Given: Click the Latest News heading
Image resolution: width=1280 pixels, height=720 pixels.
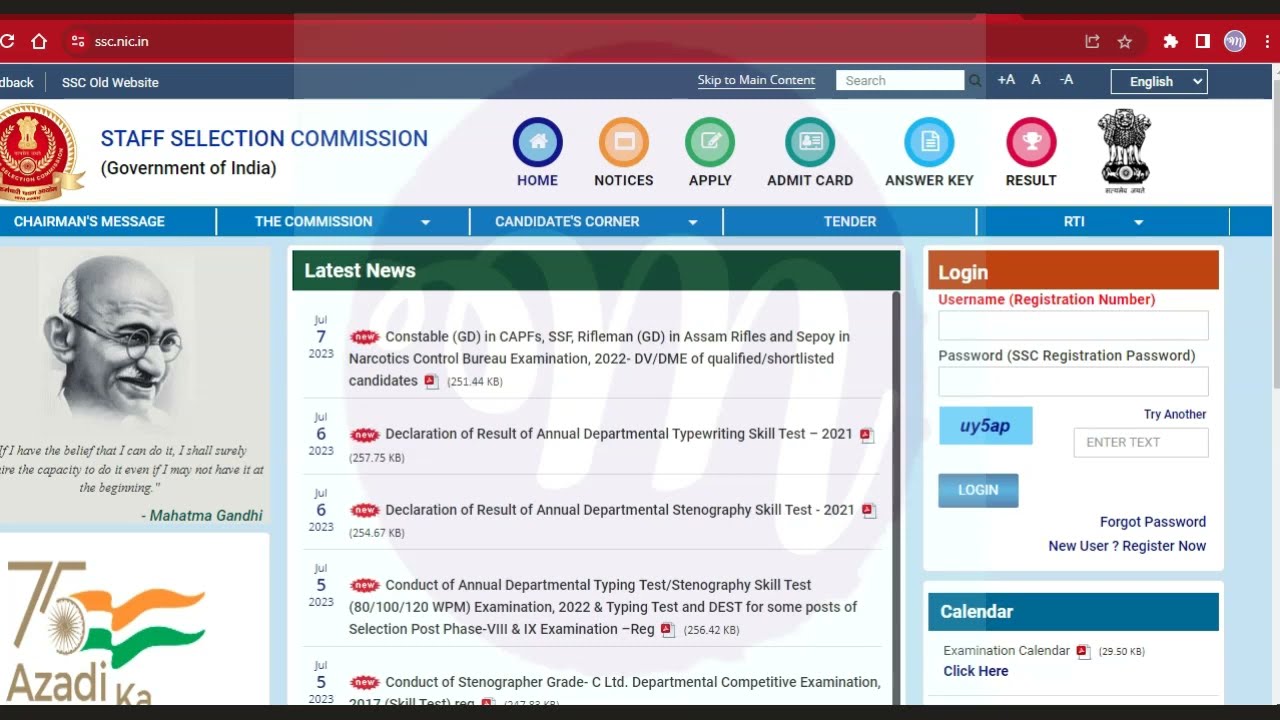Looking at the screenshot, I should pyautogui.click(x=360, y=271).
